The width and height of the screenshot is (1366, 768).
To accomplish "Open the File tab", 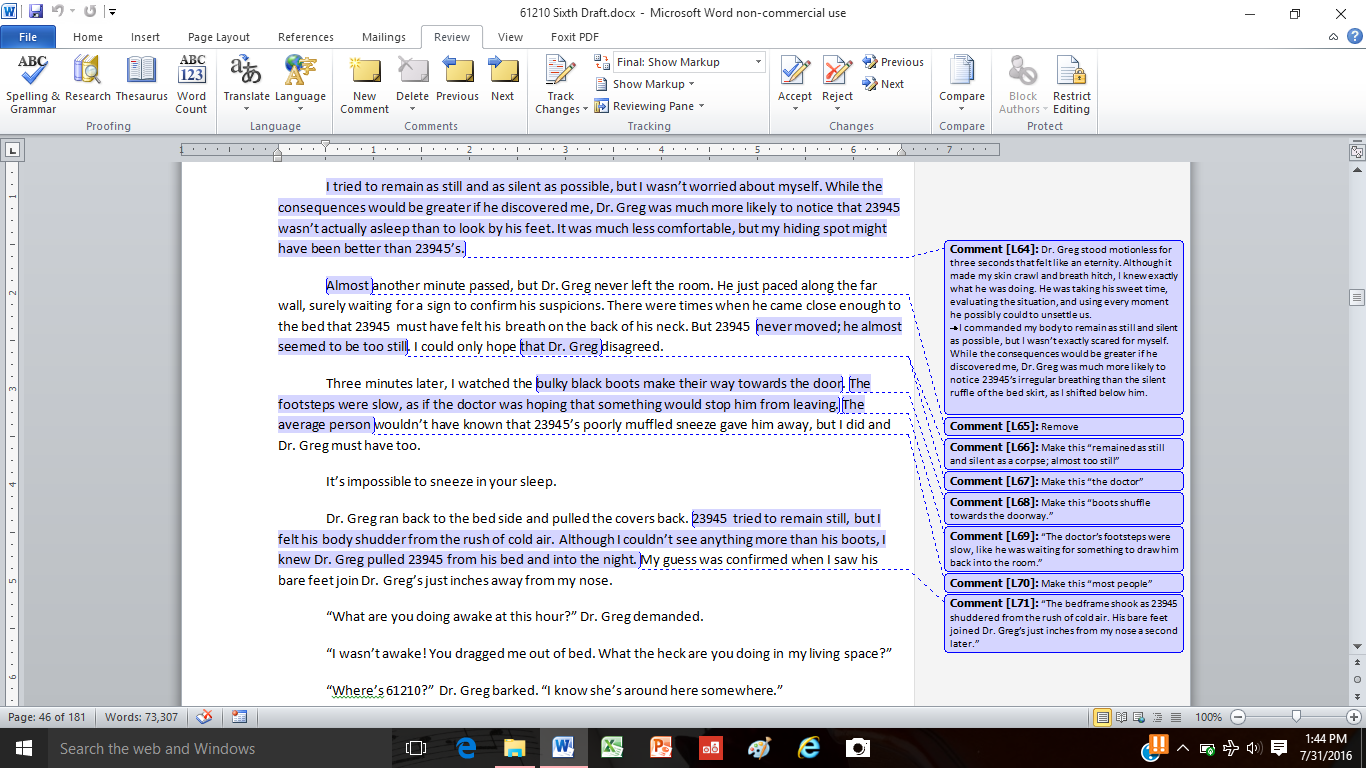I will [28, 37].
